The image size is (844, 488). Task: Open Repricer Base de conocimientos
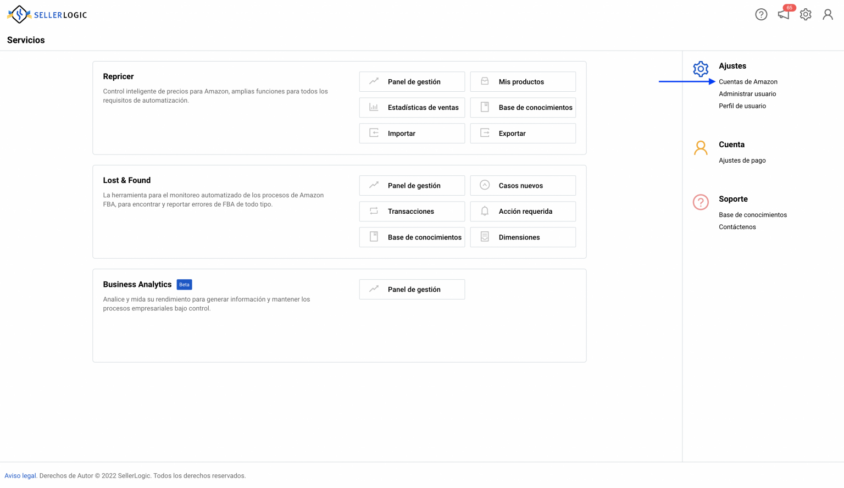[523, 108]
